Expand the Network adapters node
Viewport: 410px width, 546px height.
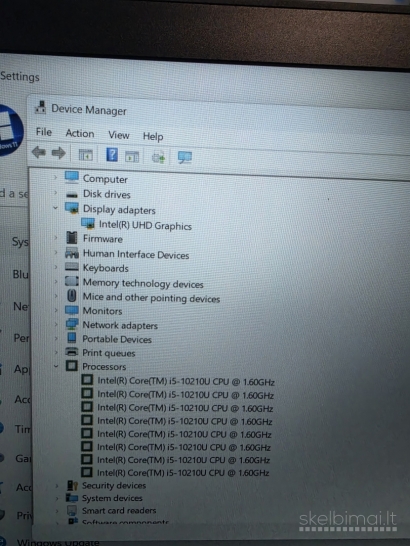pyautogui.click(x=56, y=324)
